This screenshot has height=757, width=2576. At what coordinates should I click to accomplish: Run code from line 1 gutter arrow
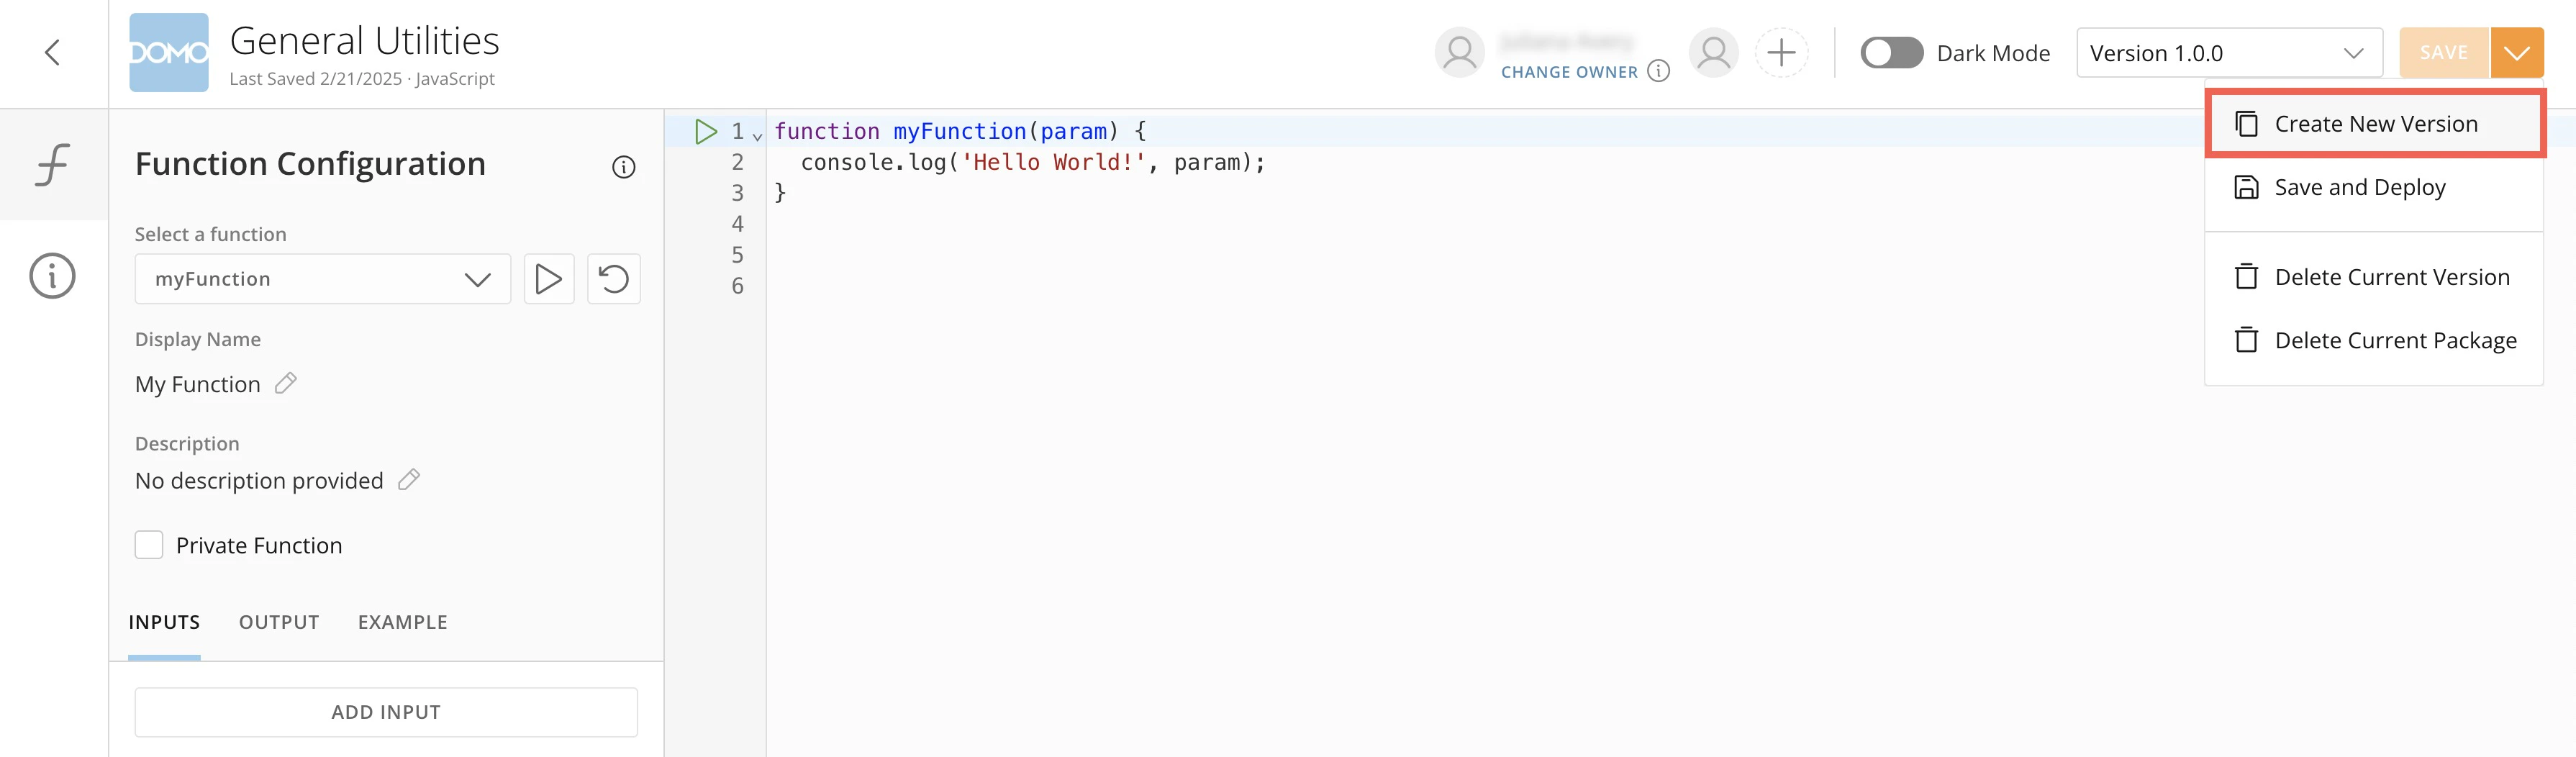point(706,131)
